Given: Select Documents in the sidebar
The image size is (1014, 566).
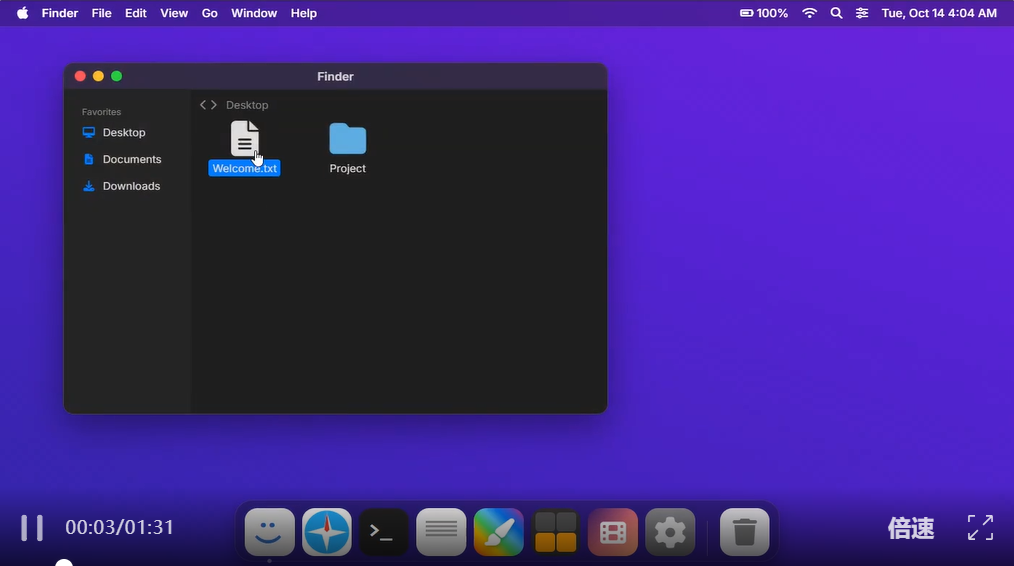Looking at the screenshot, I should (x=131, y=159).
